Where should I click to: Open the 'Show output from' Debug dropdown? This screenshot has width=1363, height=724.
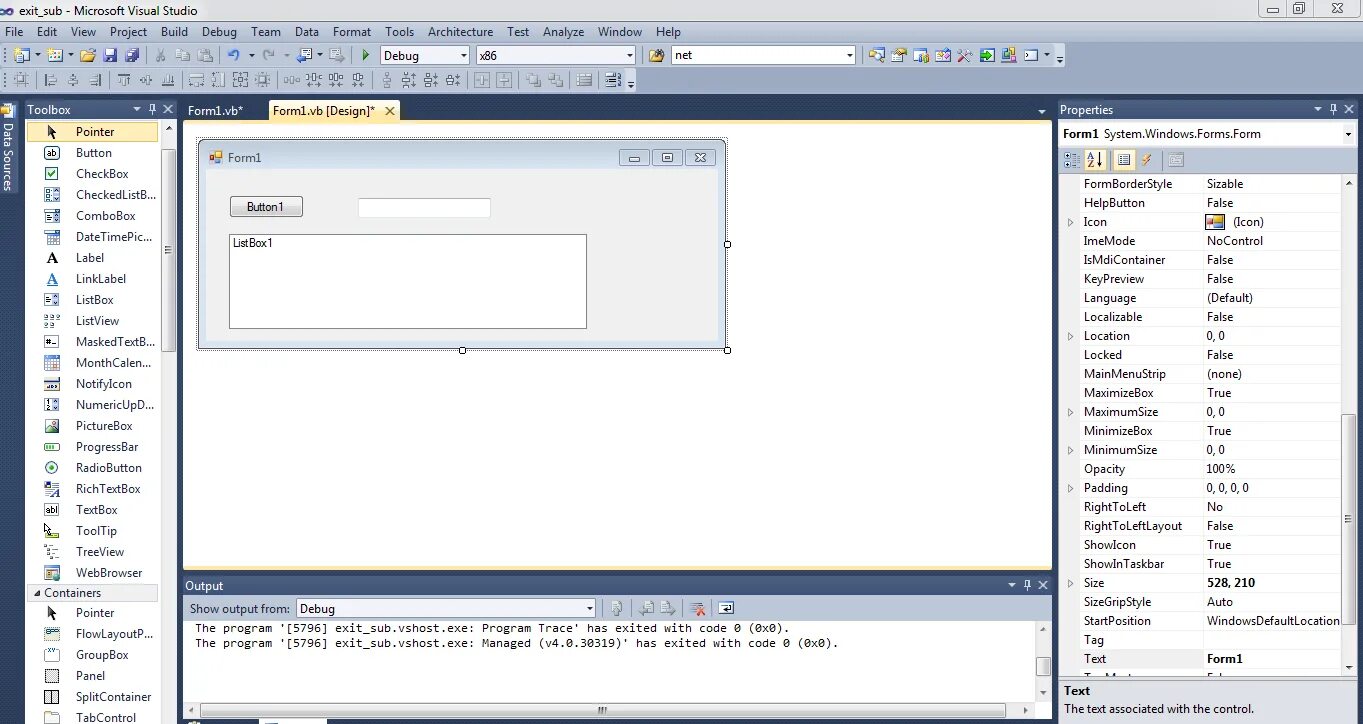click(x=589, y=608)
